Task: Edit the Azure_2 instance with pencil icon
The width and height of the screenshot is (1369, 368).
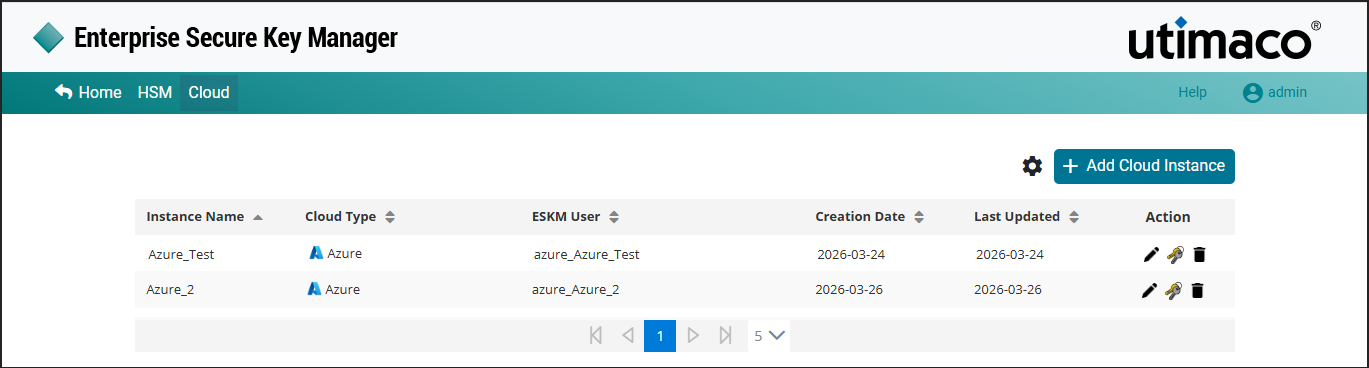Action: pyautogui.click(x=1149, y=291)
